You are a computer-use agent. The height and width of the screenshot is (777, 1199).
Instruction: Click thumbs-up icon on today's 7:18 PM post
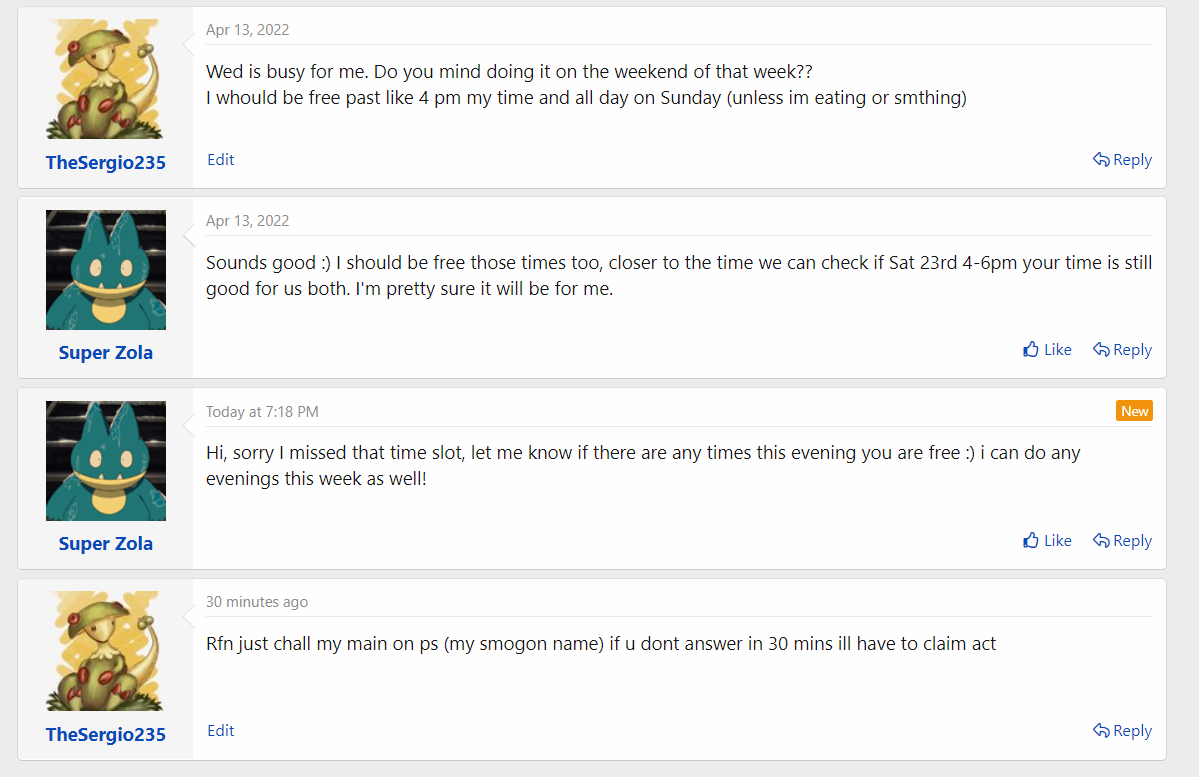[1031, 541]
